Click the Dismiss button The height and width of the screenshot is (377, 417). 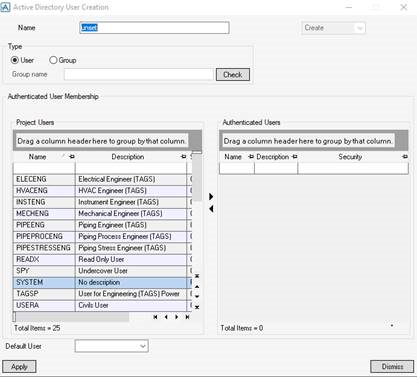(x=392, y=367)
